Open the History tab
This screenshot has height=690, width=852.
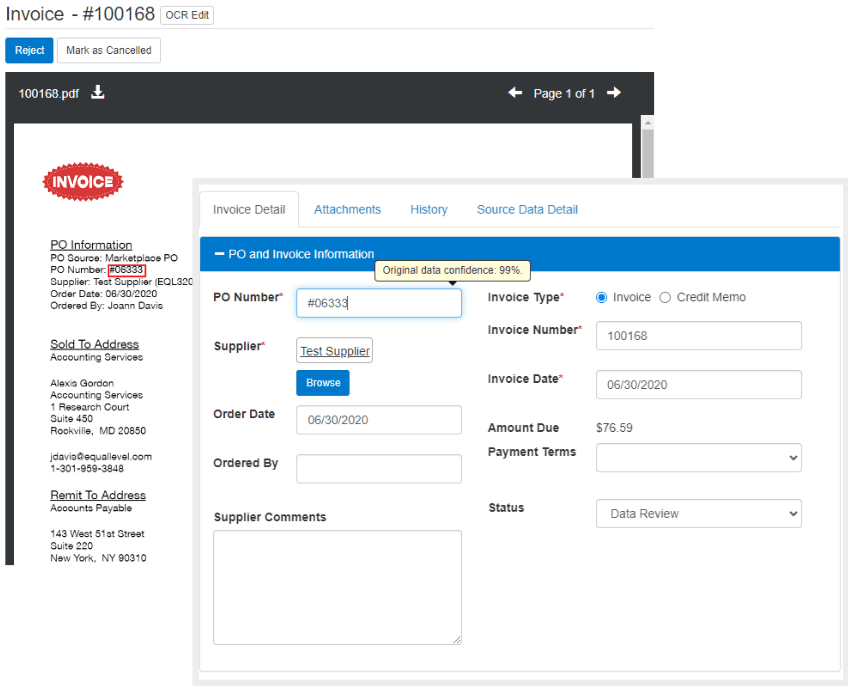click(x=428, y=210)
